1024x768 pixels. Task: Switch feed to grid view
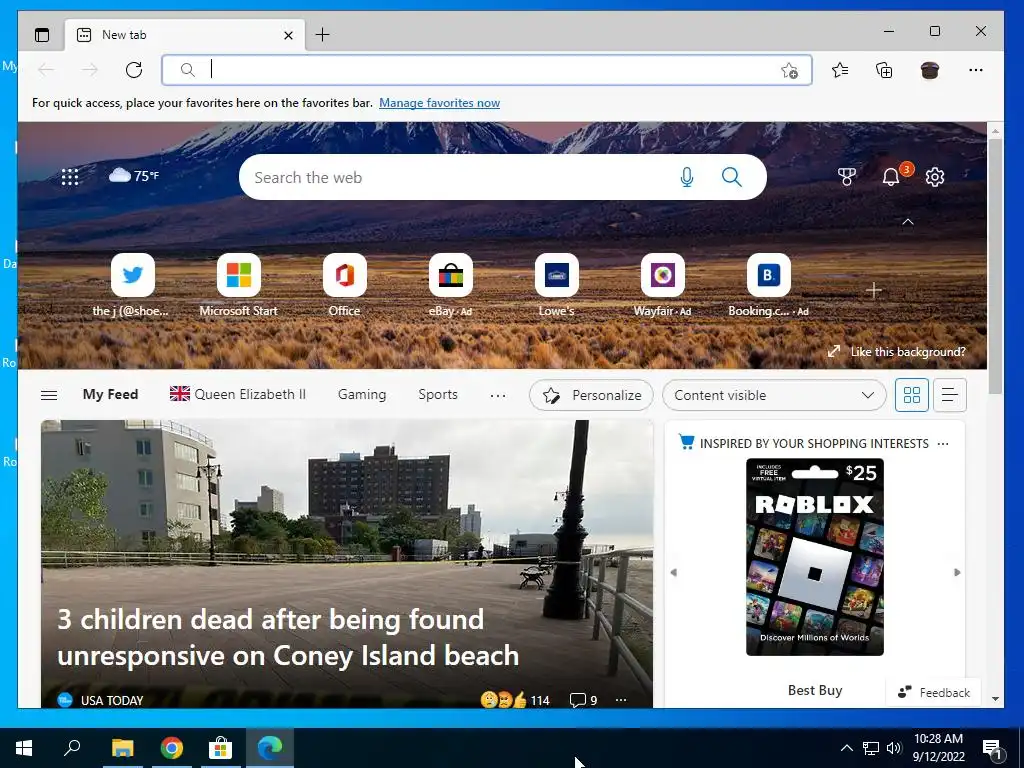point(912,395)
